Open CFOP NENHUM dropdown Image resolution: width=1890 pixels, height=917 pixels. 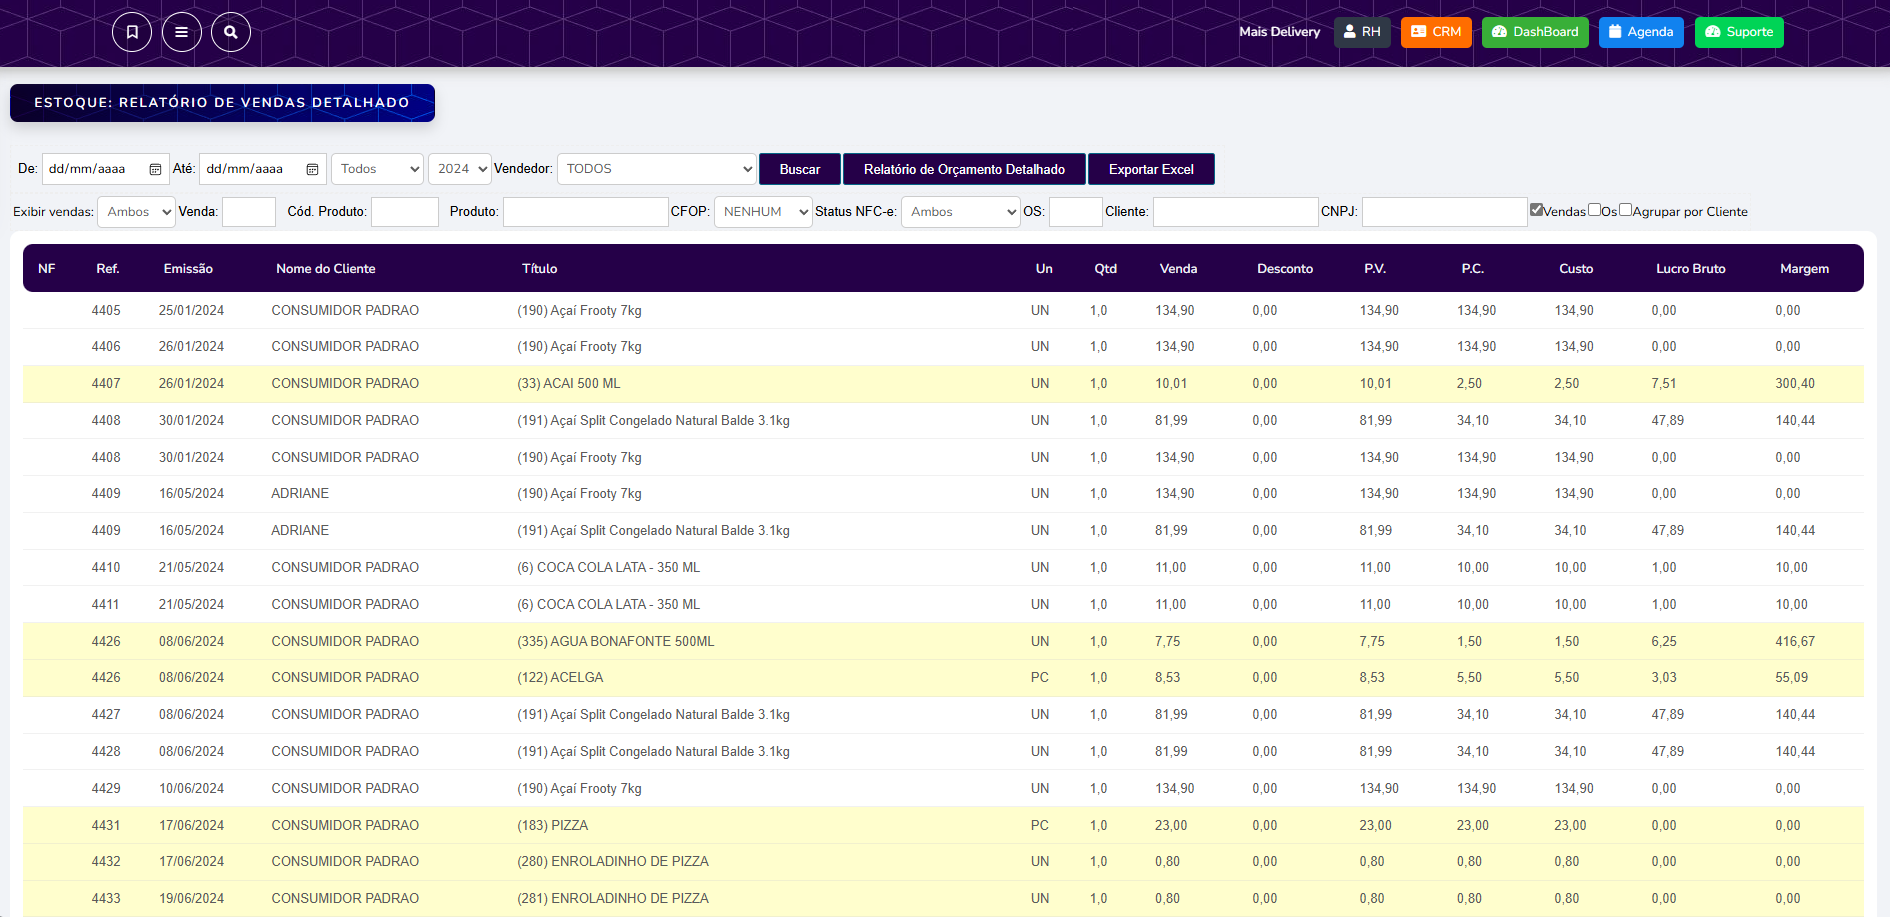coord(763,212)
